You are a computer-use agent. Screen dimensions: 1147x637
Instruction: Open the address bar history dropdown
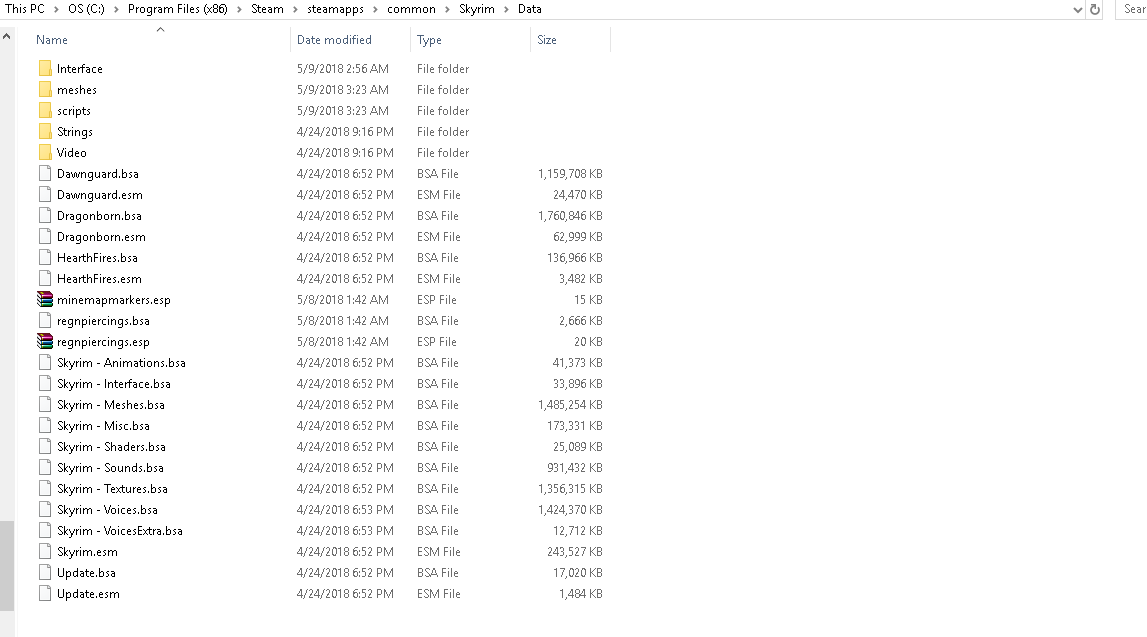(1078, 10)
